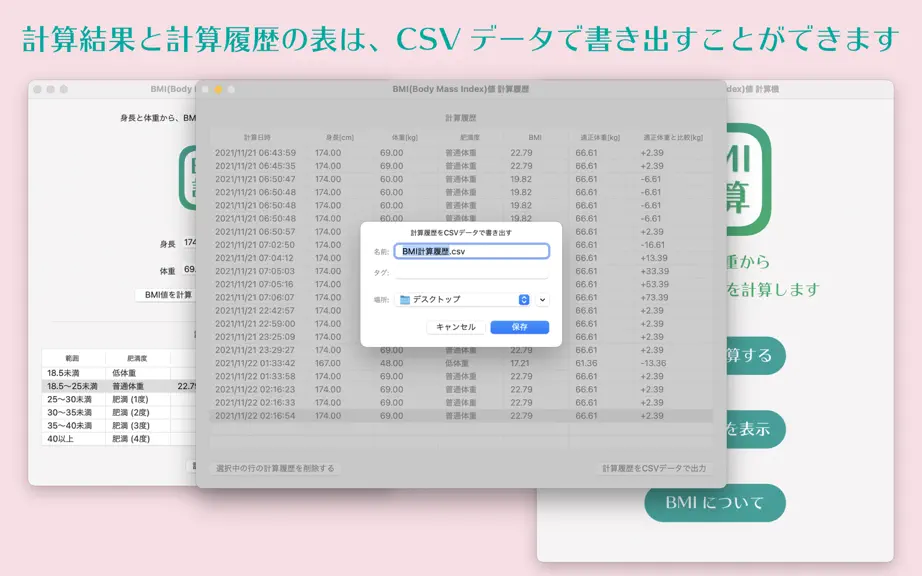Screen dimensions: 922x576
Task: Click the 保存 save button
Action: (519, 327)
